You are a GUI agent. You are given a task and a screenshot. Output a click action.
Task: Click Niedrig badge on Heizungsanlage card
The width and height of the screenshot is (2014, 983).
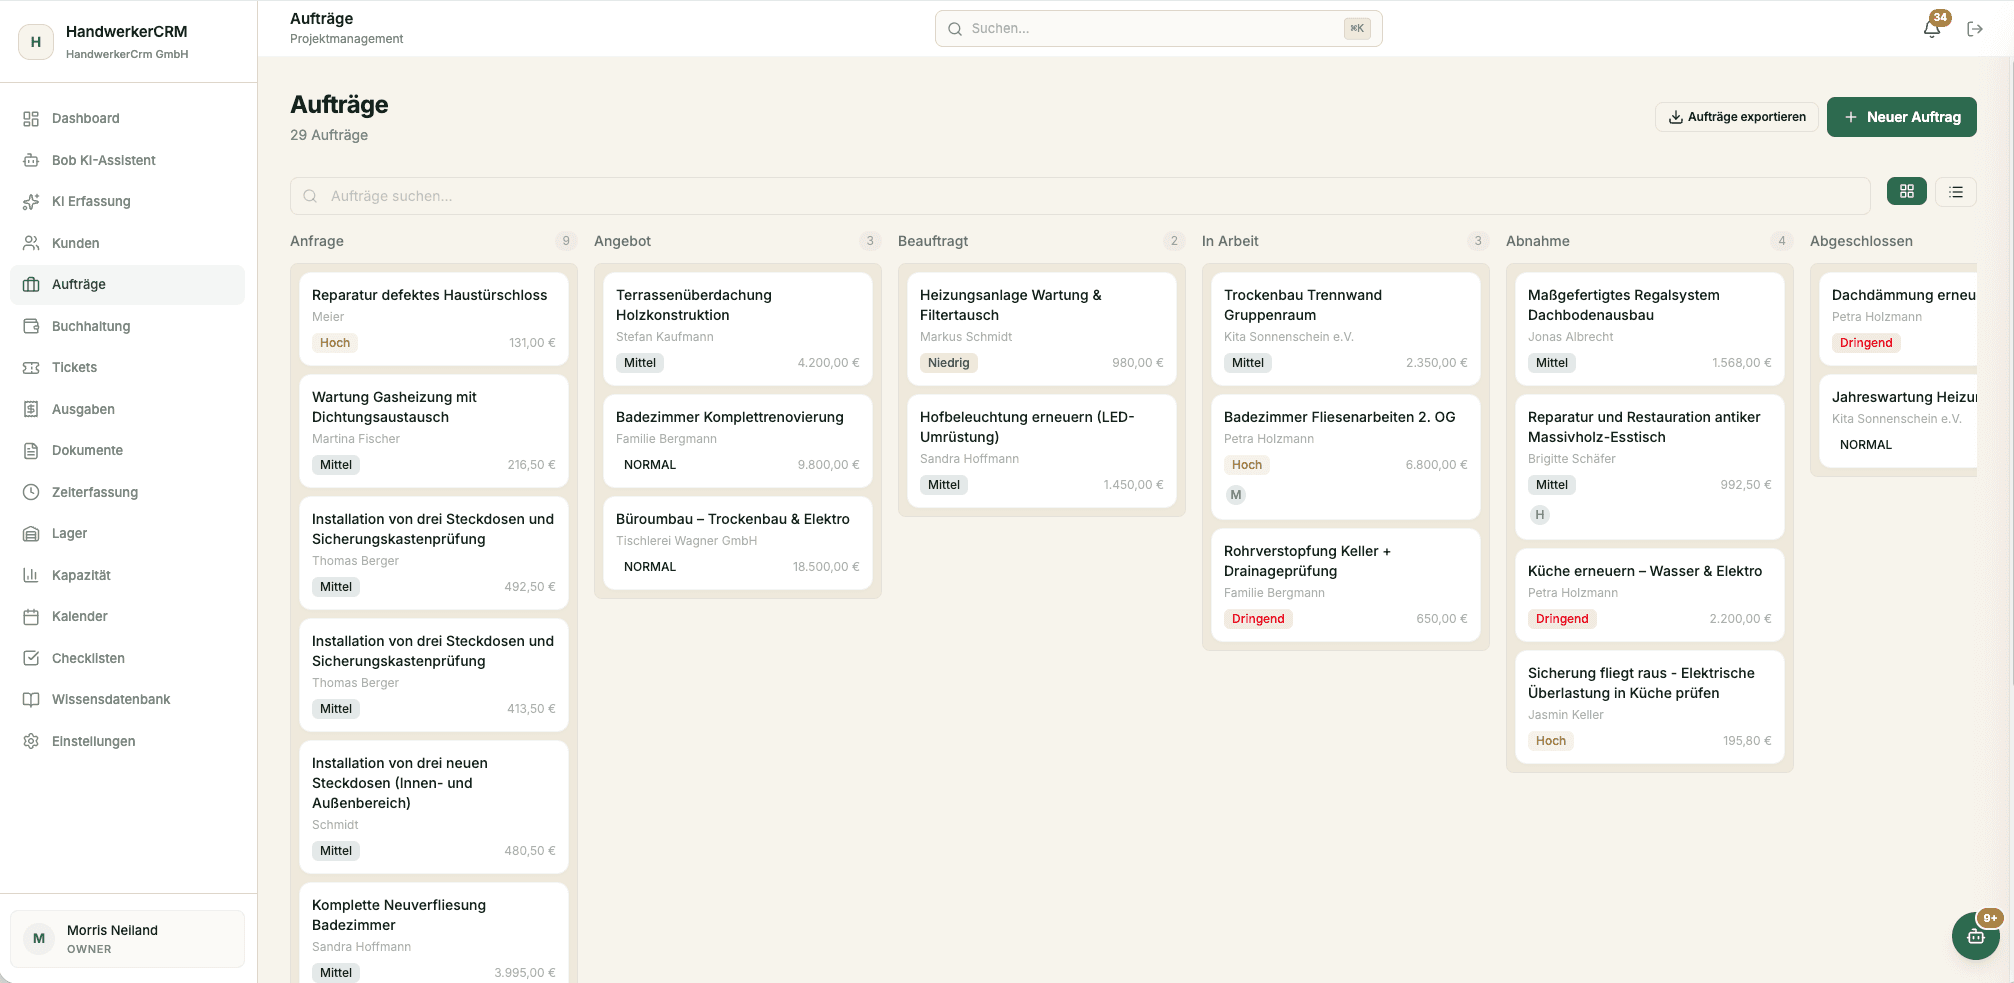[x=948, y=363]
